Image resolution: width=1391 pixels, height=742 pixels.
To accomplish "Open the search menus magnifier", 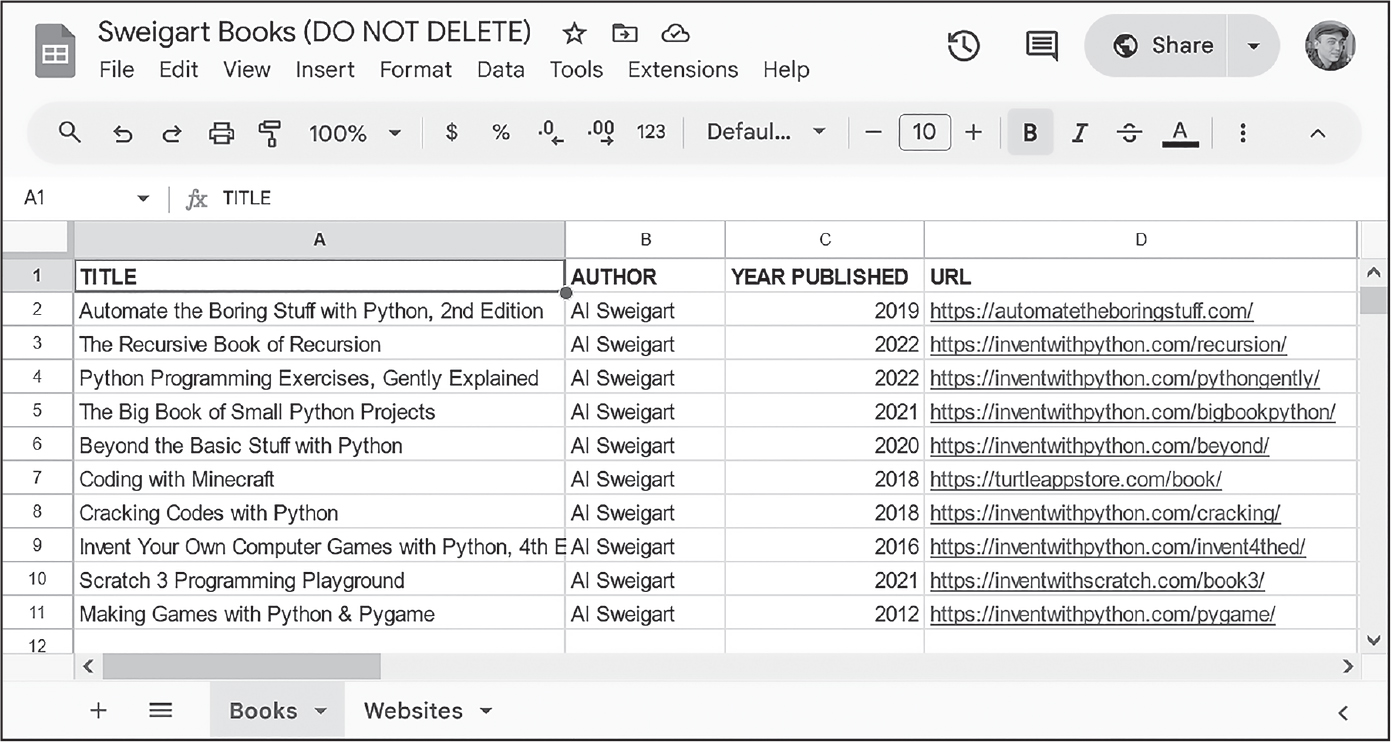I will point(69,132).
